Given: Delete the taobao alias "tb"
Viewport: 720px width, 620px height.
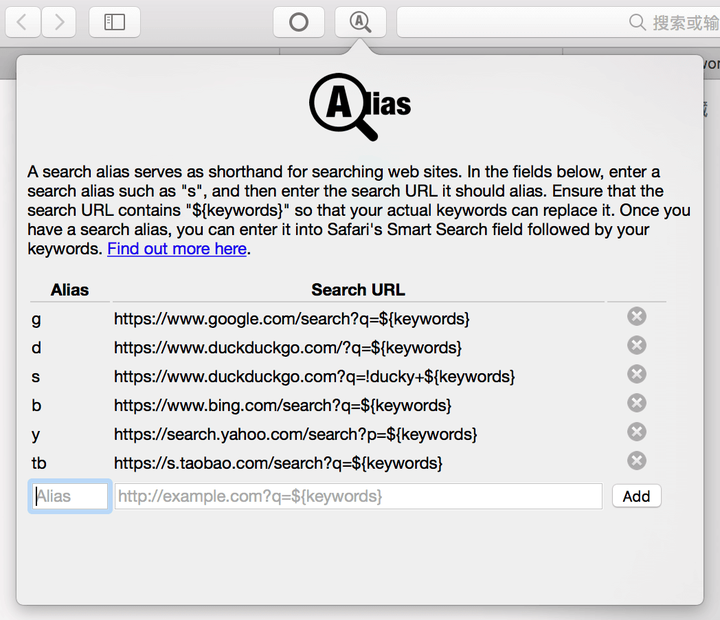Looking at the screenshot, I should (x=637, y=461).
